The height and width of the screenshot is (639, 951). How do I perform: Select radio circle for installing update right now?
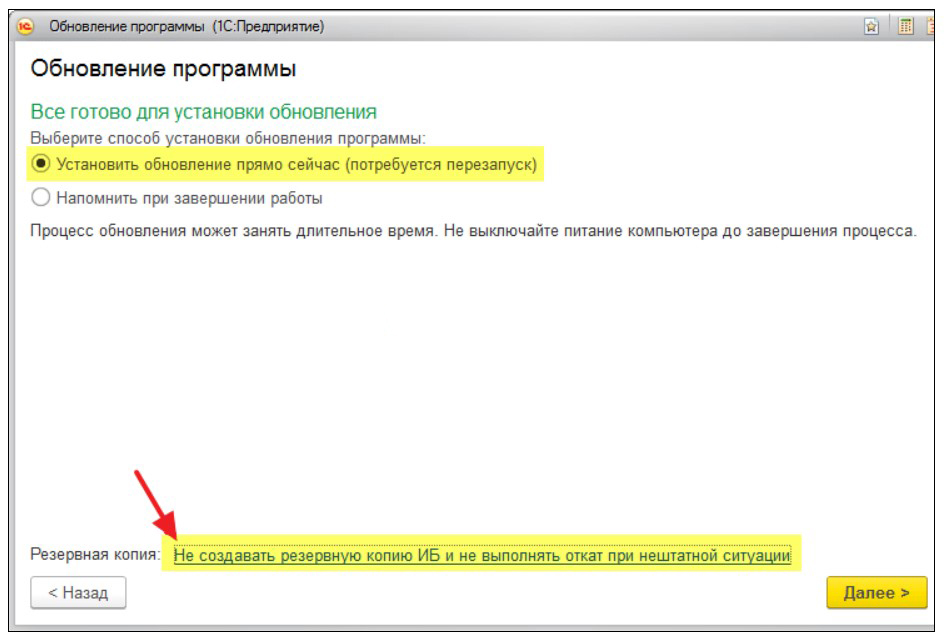[41, 163]
